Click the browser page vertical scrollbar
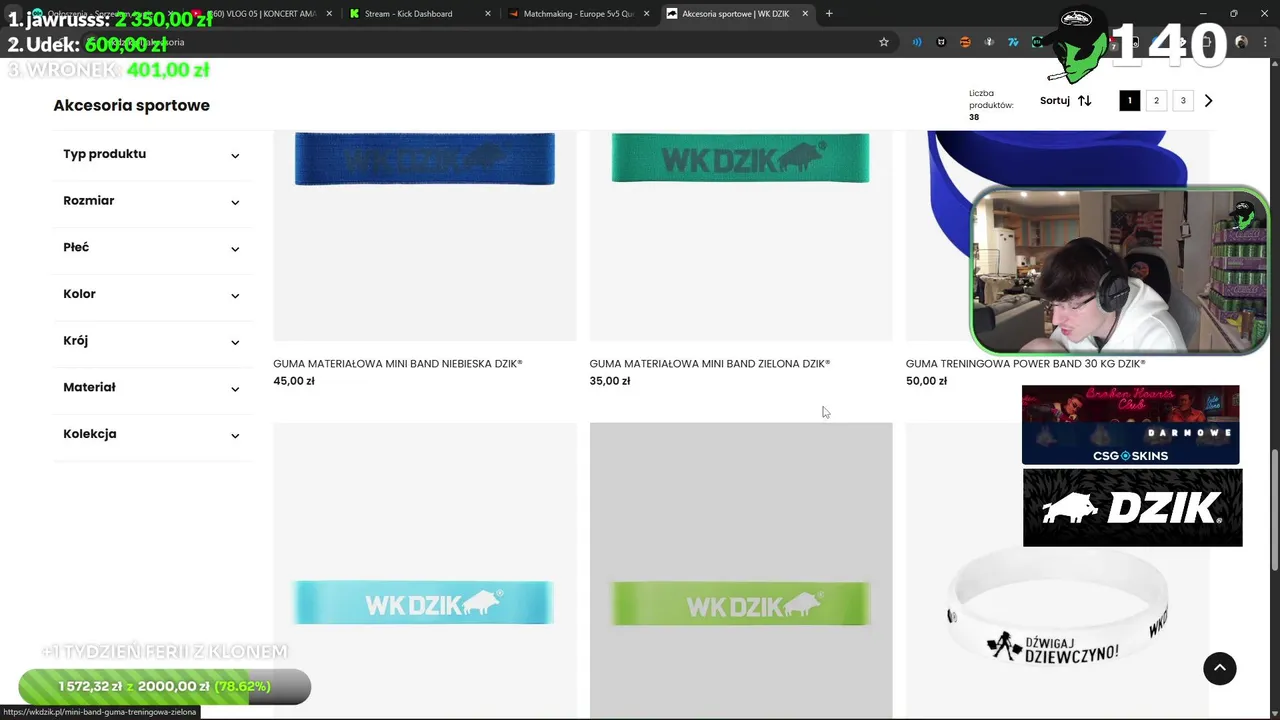 (1274, 510)
